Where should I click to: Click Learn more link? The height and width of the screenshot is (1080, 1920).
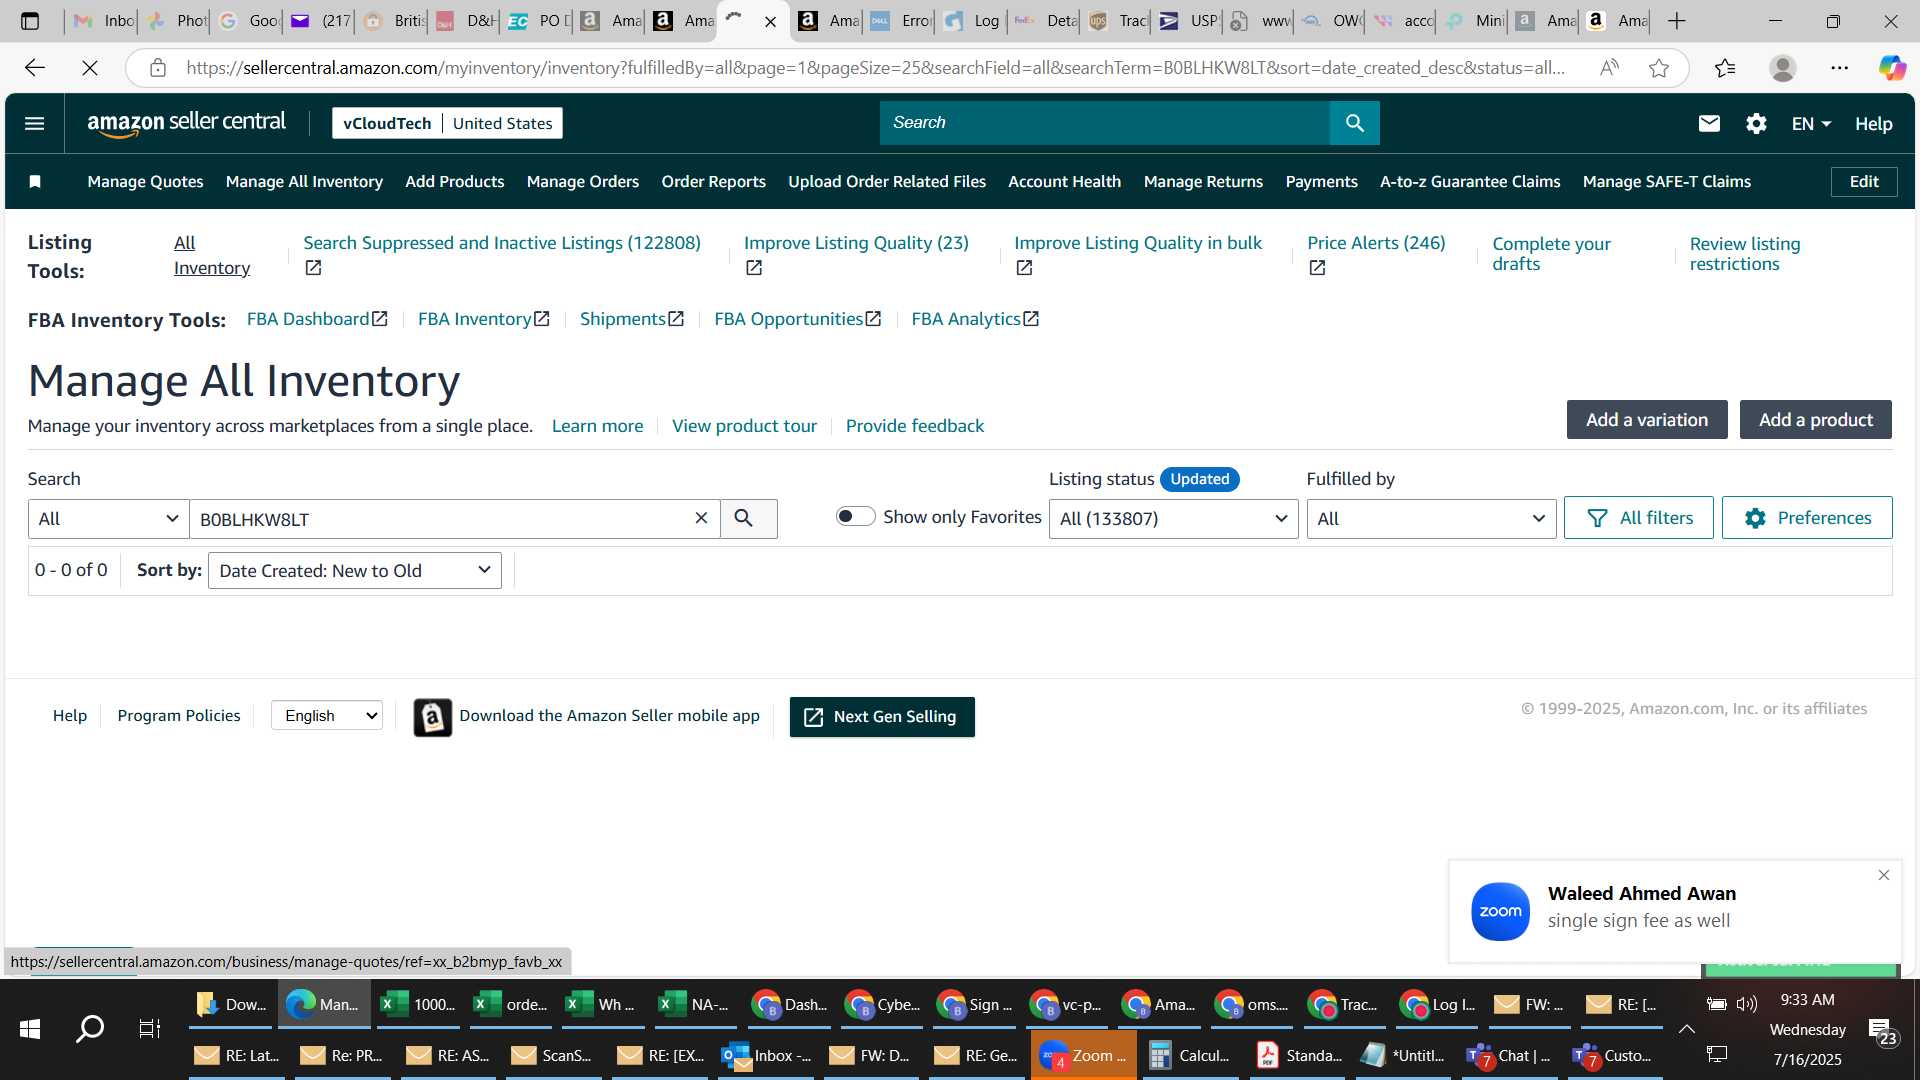tap(597, 426)
